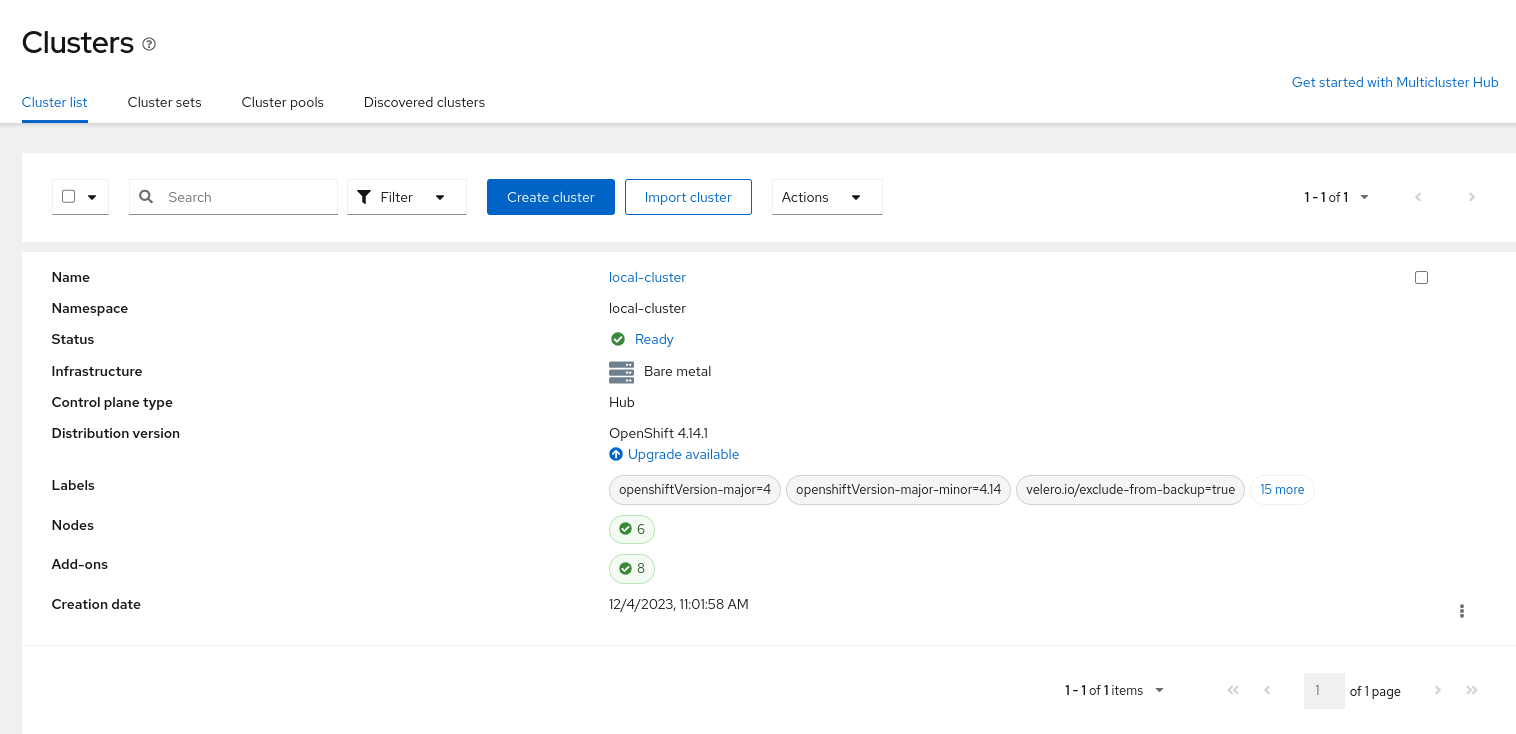Open the Filter dropdown
1516x734 pixels.
click(407, 197)
